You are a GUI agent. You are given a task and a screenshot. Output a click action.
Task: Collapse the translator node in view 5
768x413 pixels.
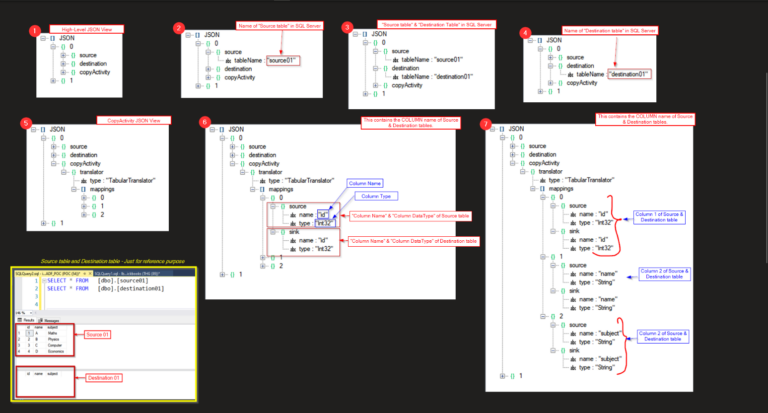coord(64,172)
